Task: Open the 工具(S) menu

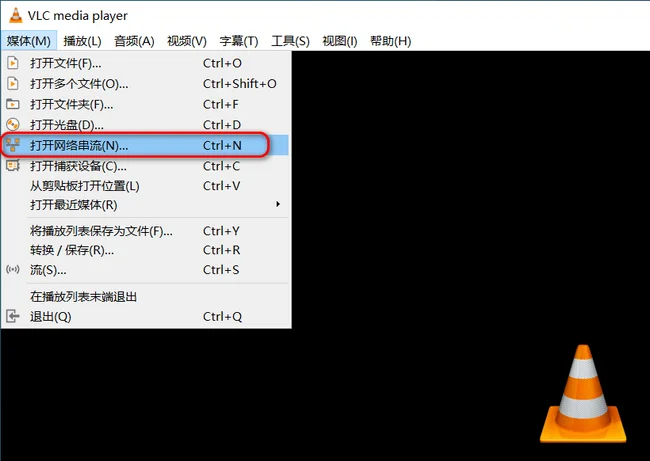Action: 290,41
